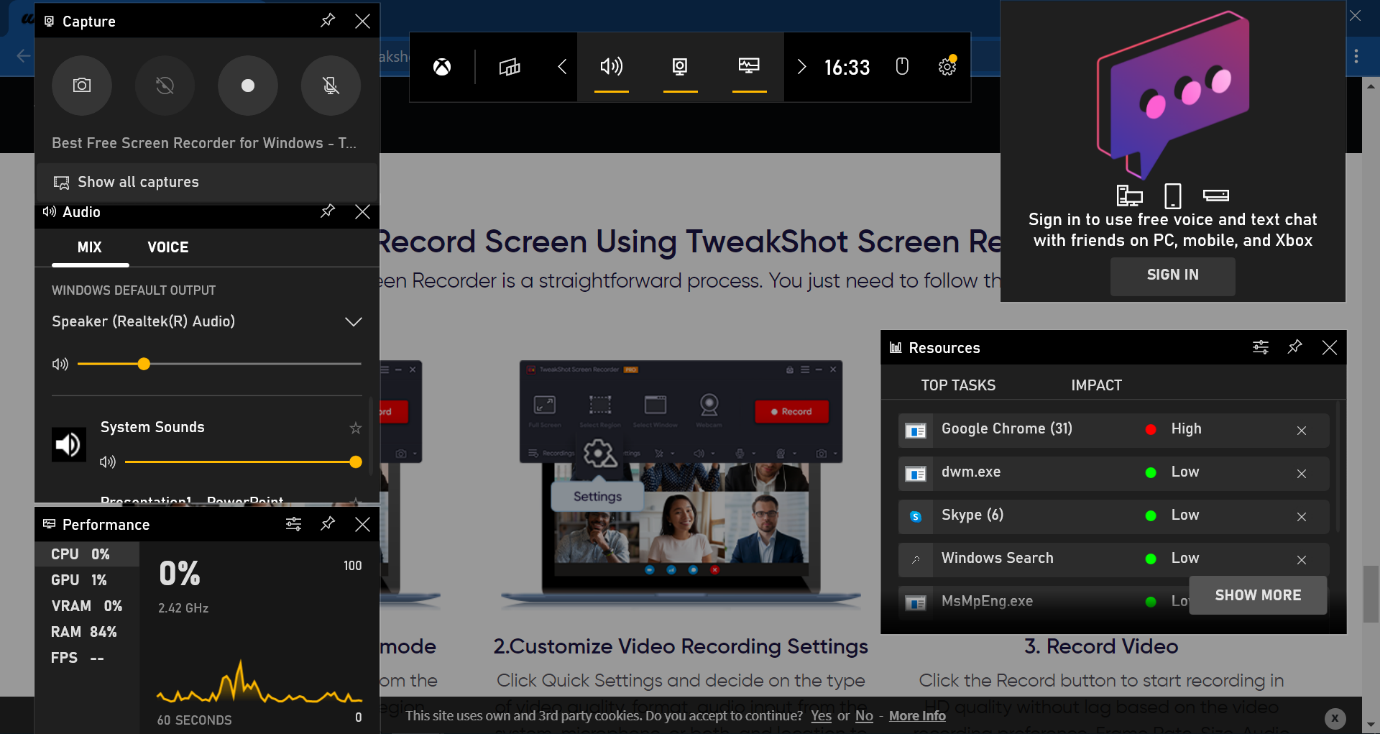Select the dwm.exe row
1380x734 pixels.
click(x=1113, y=472)
